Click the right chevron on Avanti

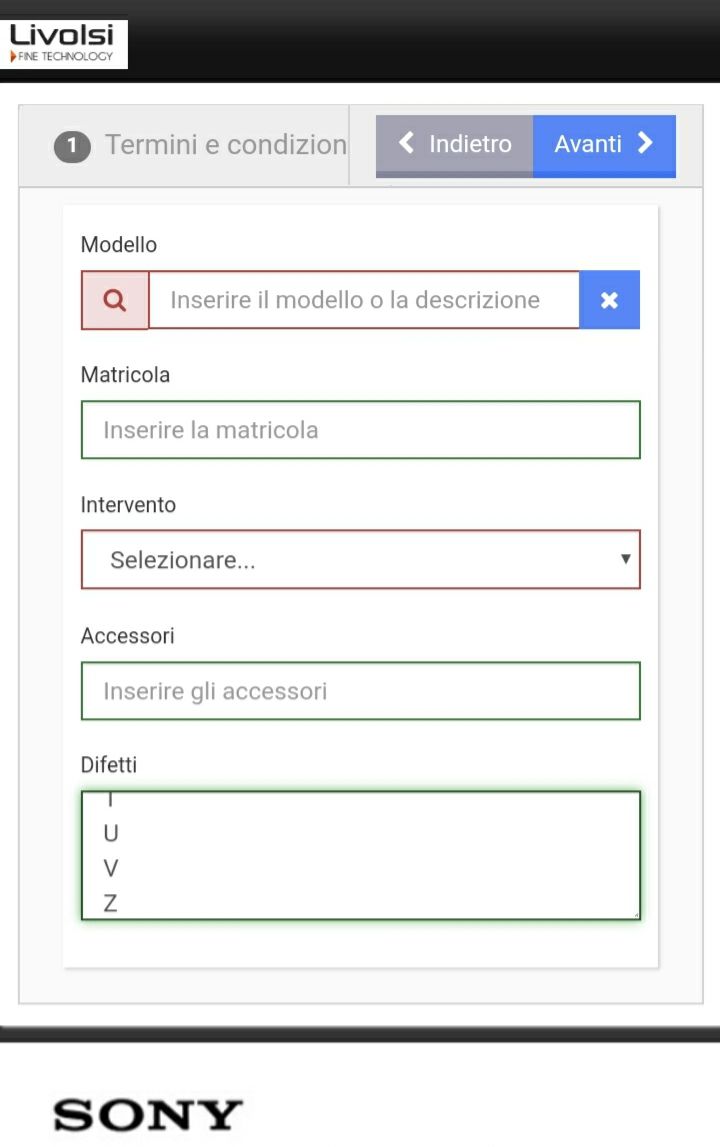click(x=646, y=143)
